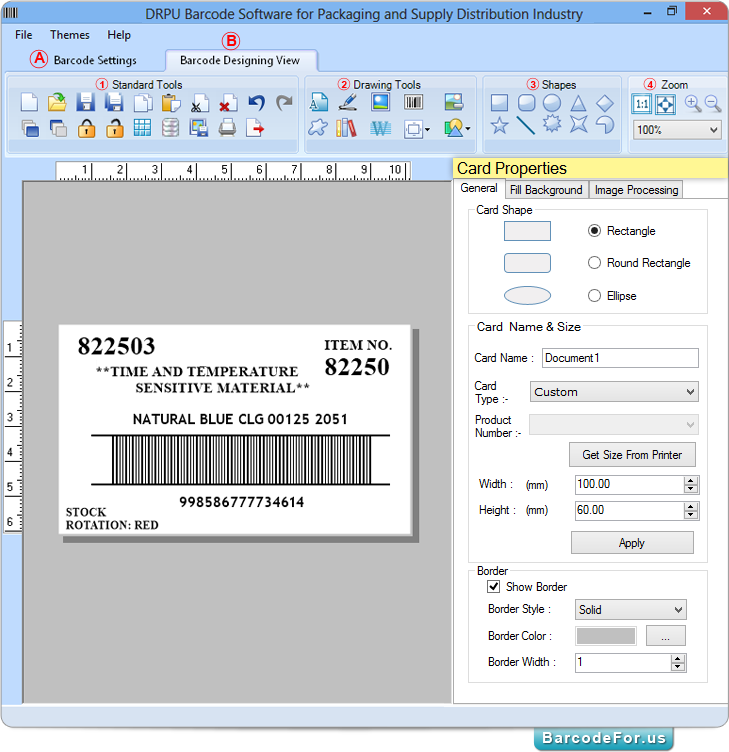Screen dimensions: 729x752
Task: Export label with red arrow icon
Action: point(255,128)
